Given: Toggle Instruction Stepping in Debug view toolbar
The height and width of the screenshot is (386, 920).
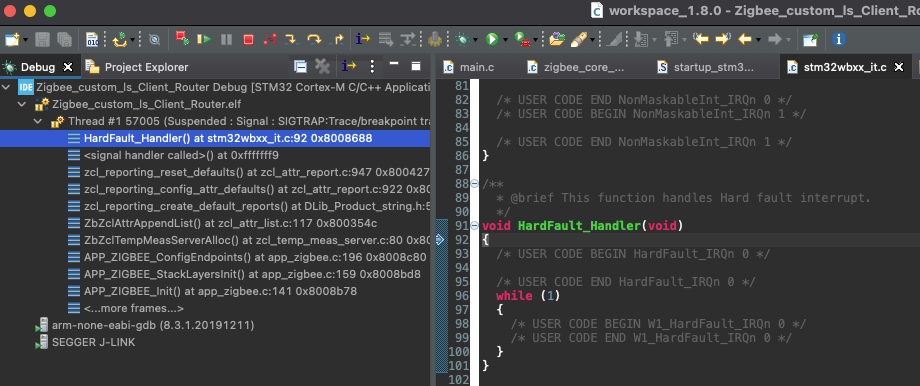Looking at the screenshot, I should coord(349,66).
